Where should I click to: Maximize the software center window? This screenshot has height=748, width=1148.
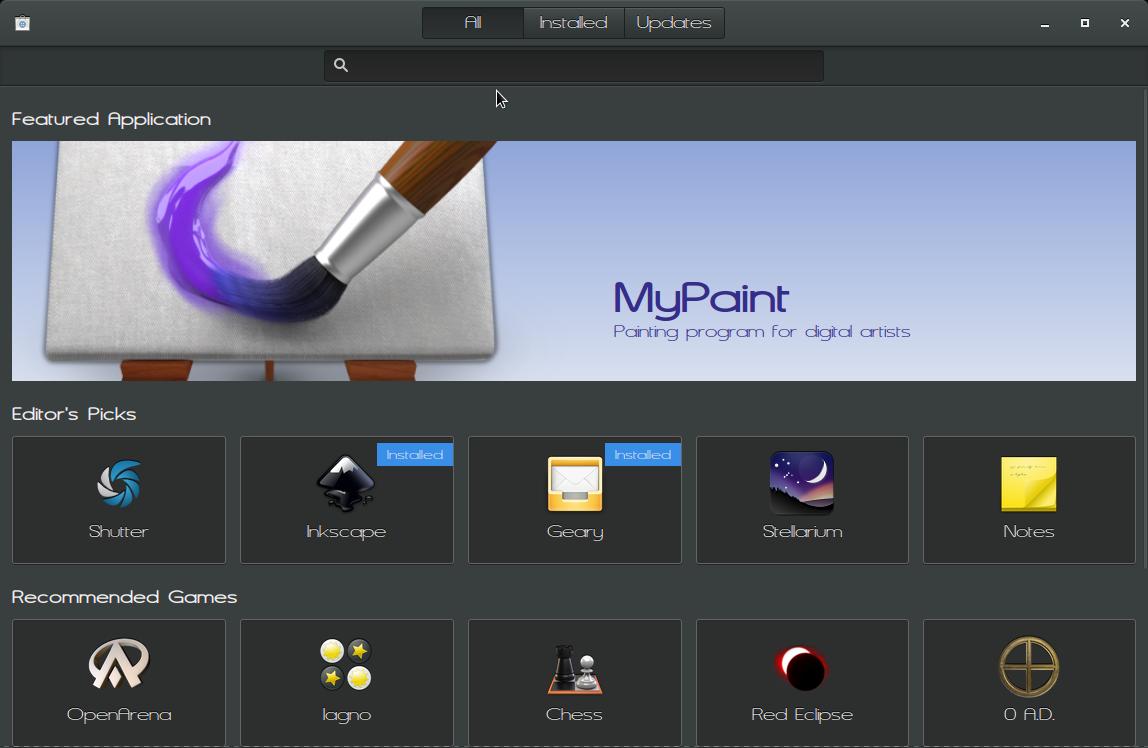pos(1085,23)
